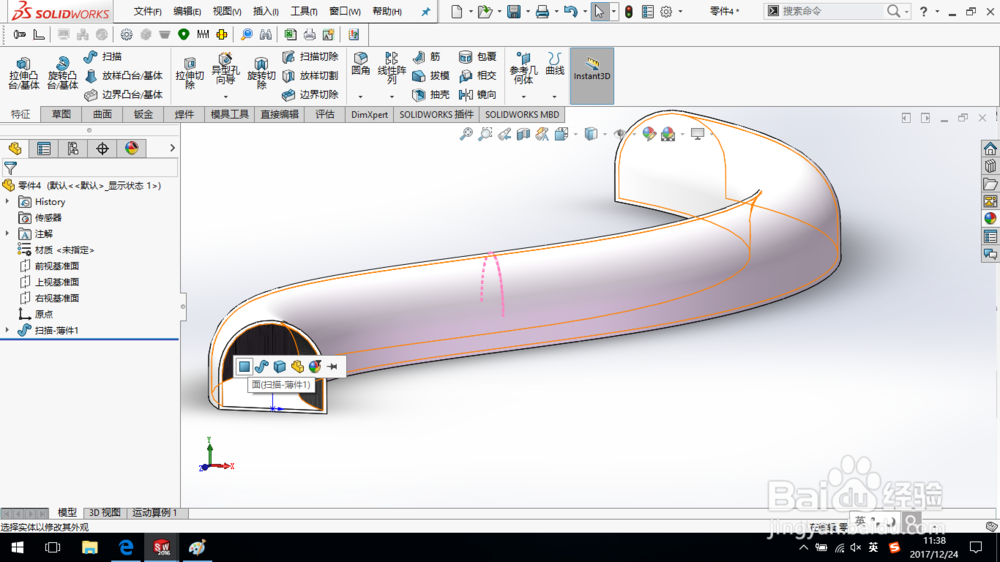Click the Lofted Boss/Base (放样凸台/基体) tool

pos(124,76)
